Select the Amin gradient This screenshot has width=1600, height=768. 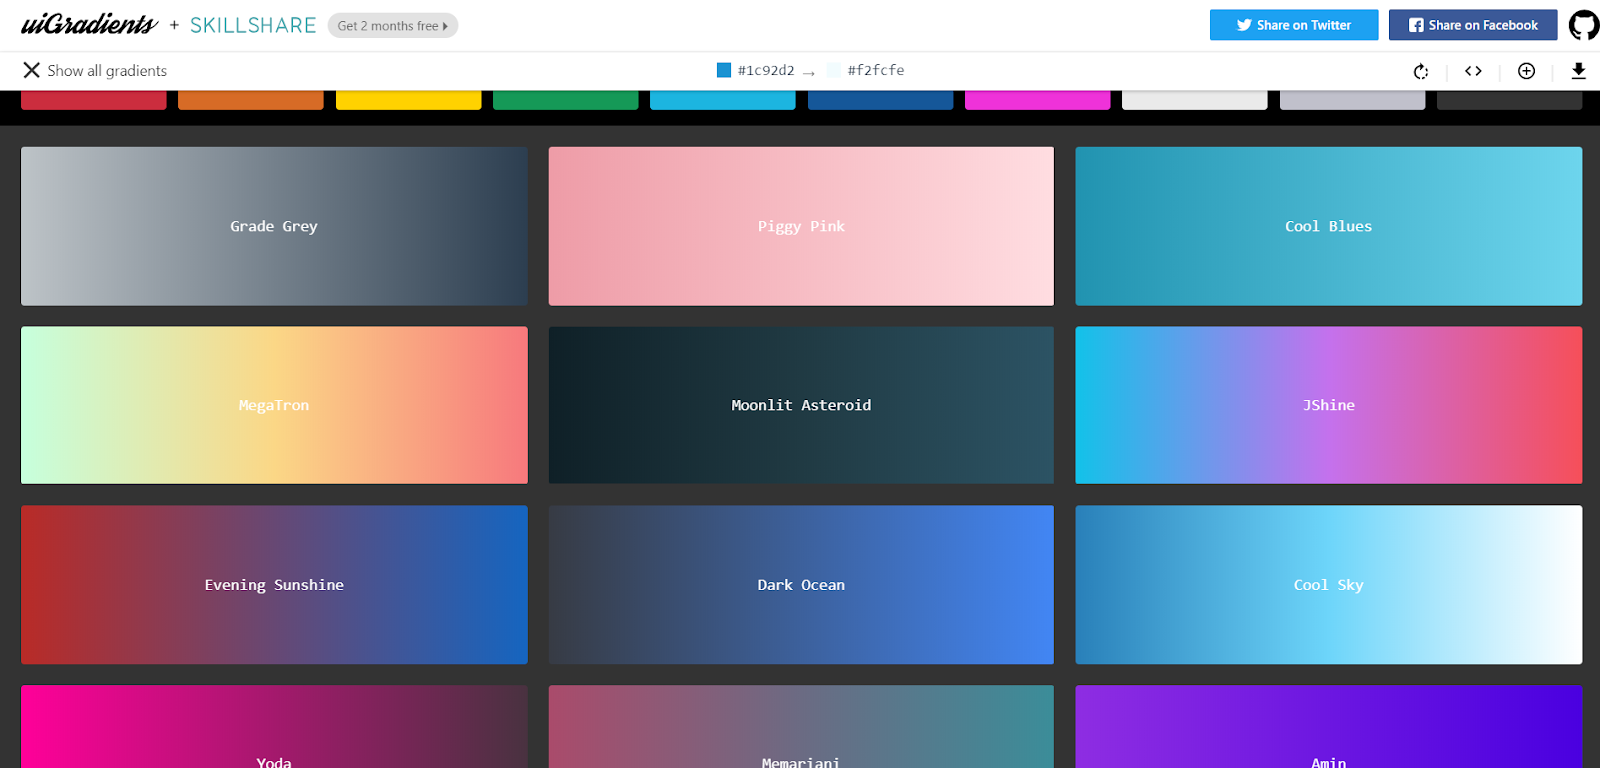[x=1329, y=727]
